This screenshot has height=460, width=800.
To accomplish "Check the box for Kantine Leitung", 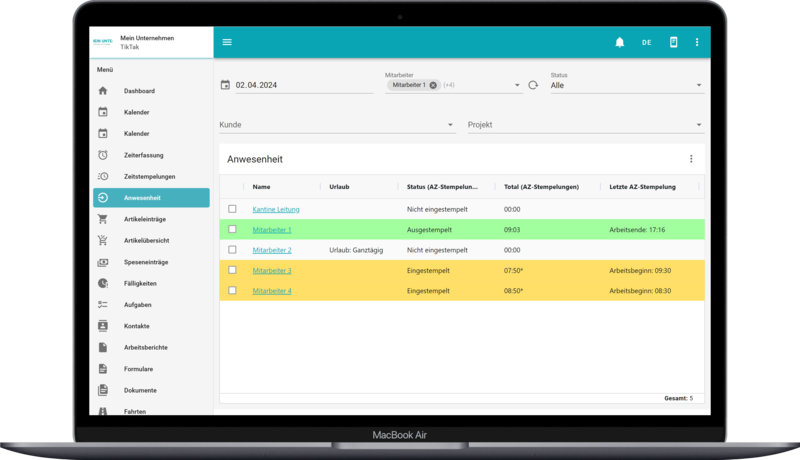I will [x=233, y=209].
